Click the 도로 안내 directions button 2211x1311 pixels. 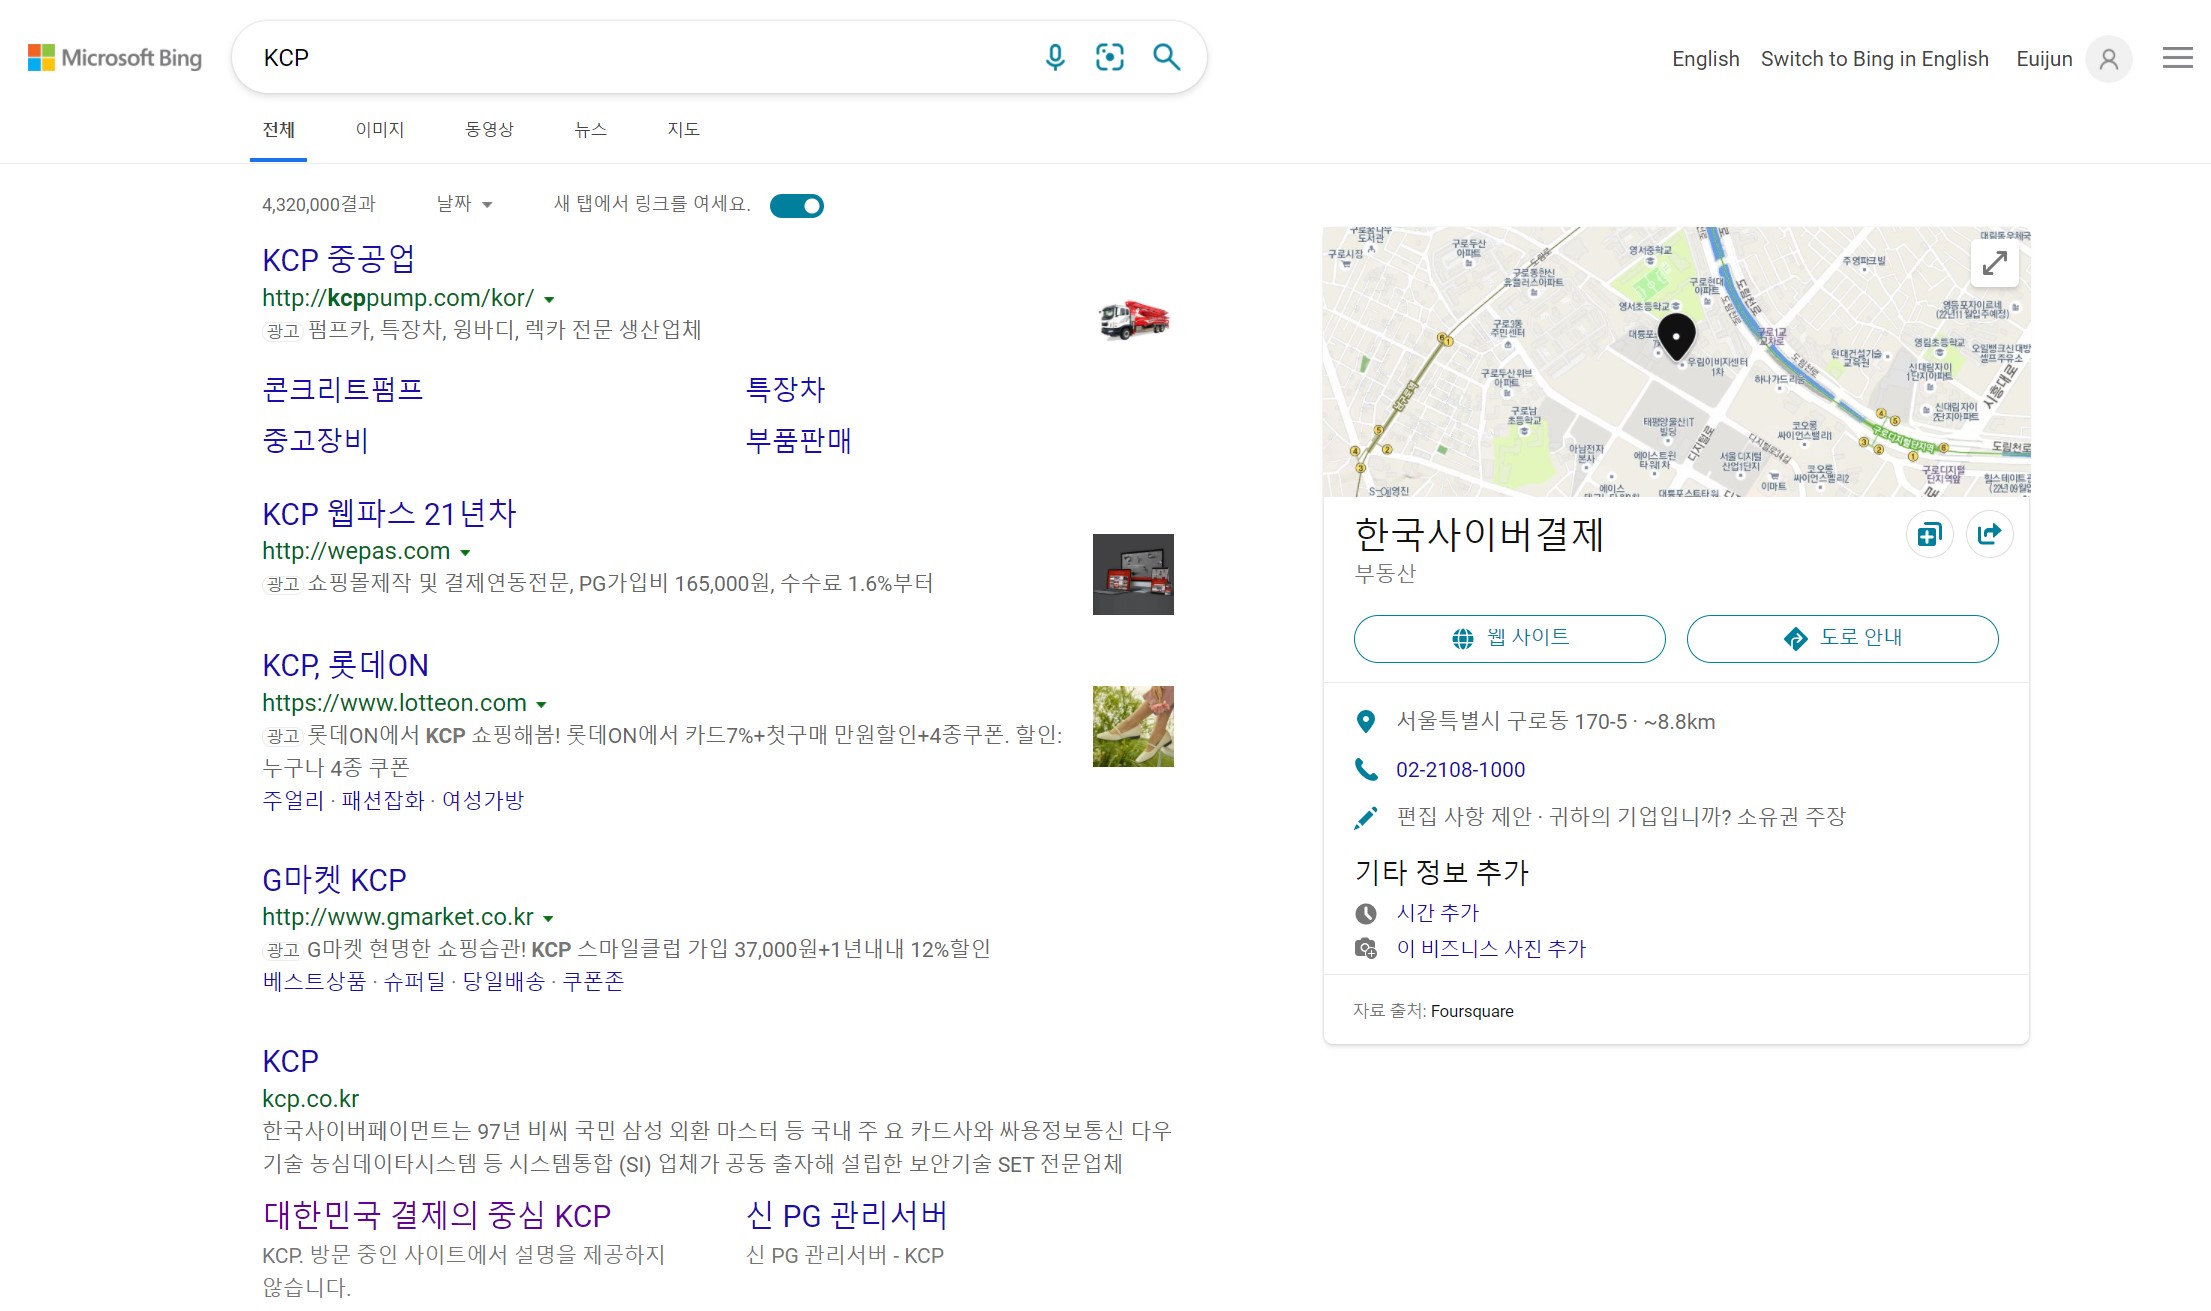pyautogui.click(x=1842, y=638)
